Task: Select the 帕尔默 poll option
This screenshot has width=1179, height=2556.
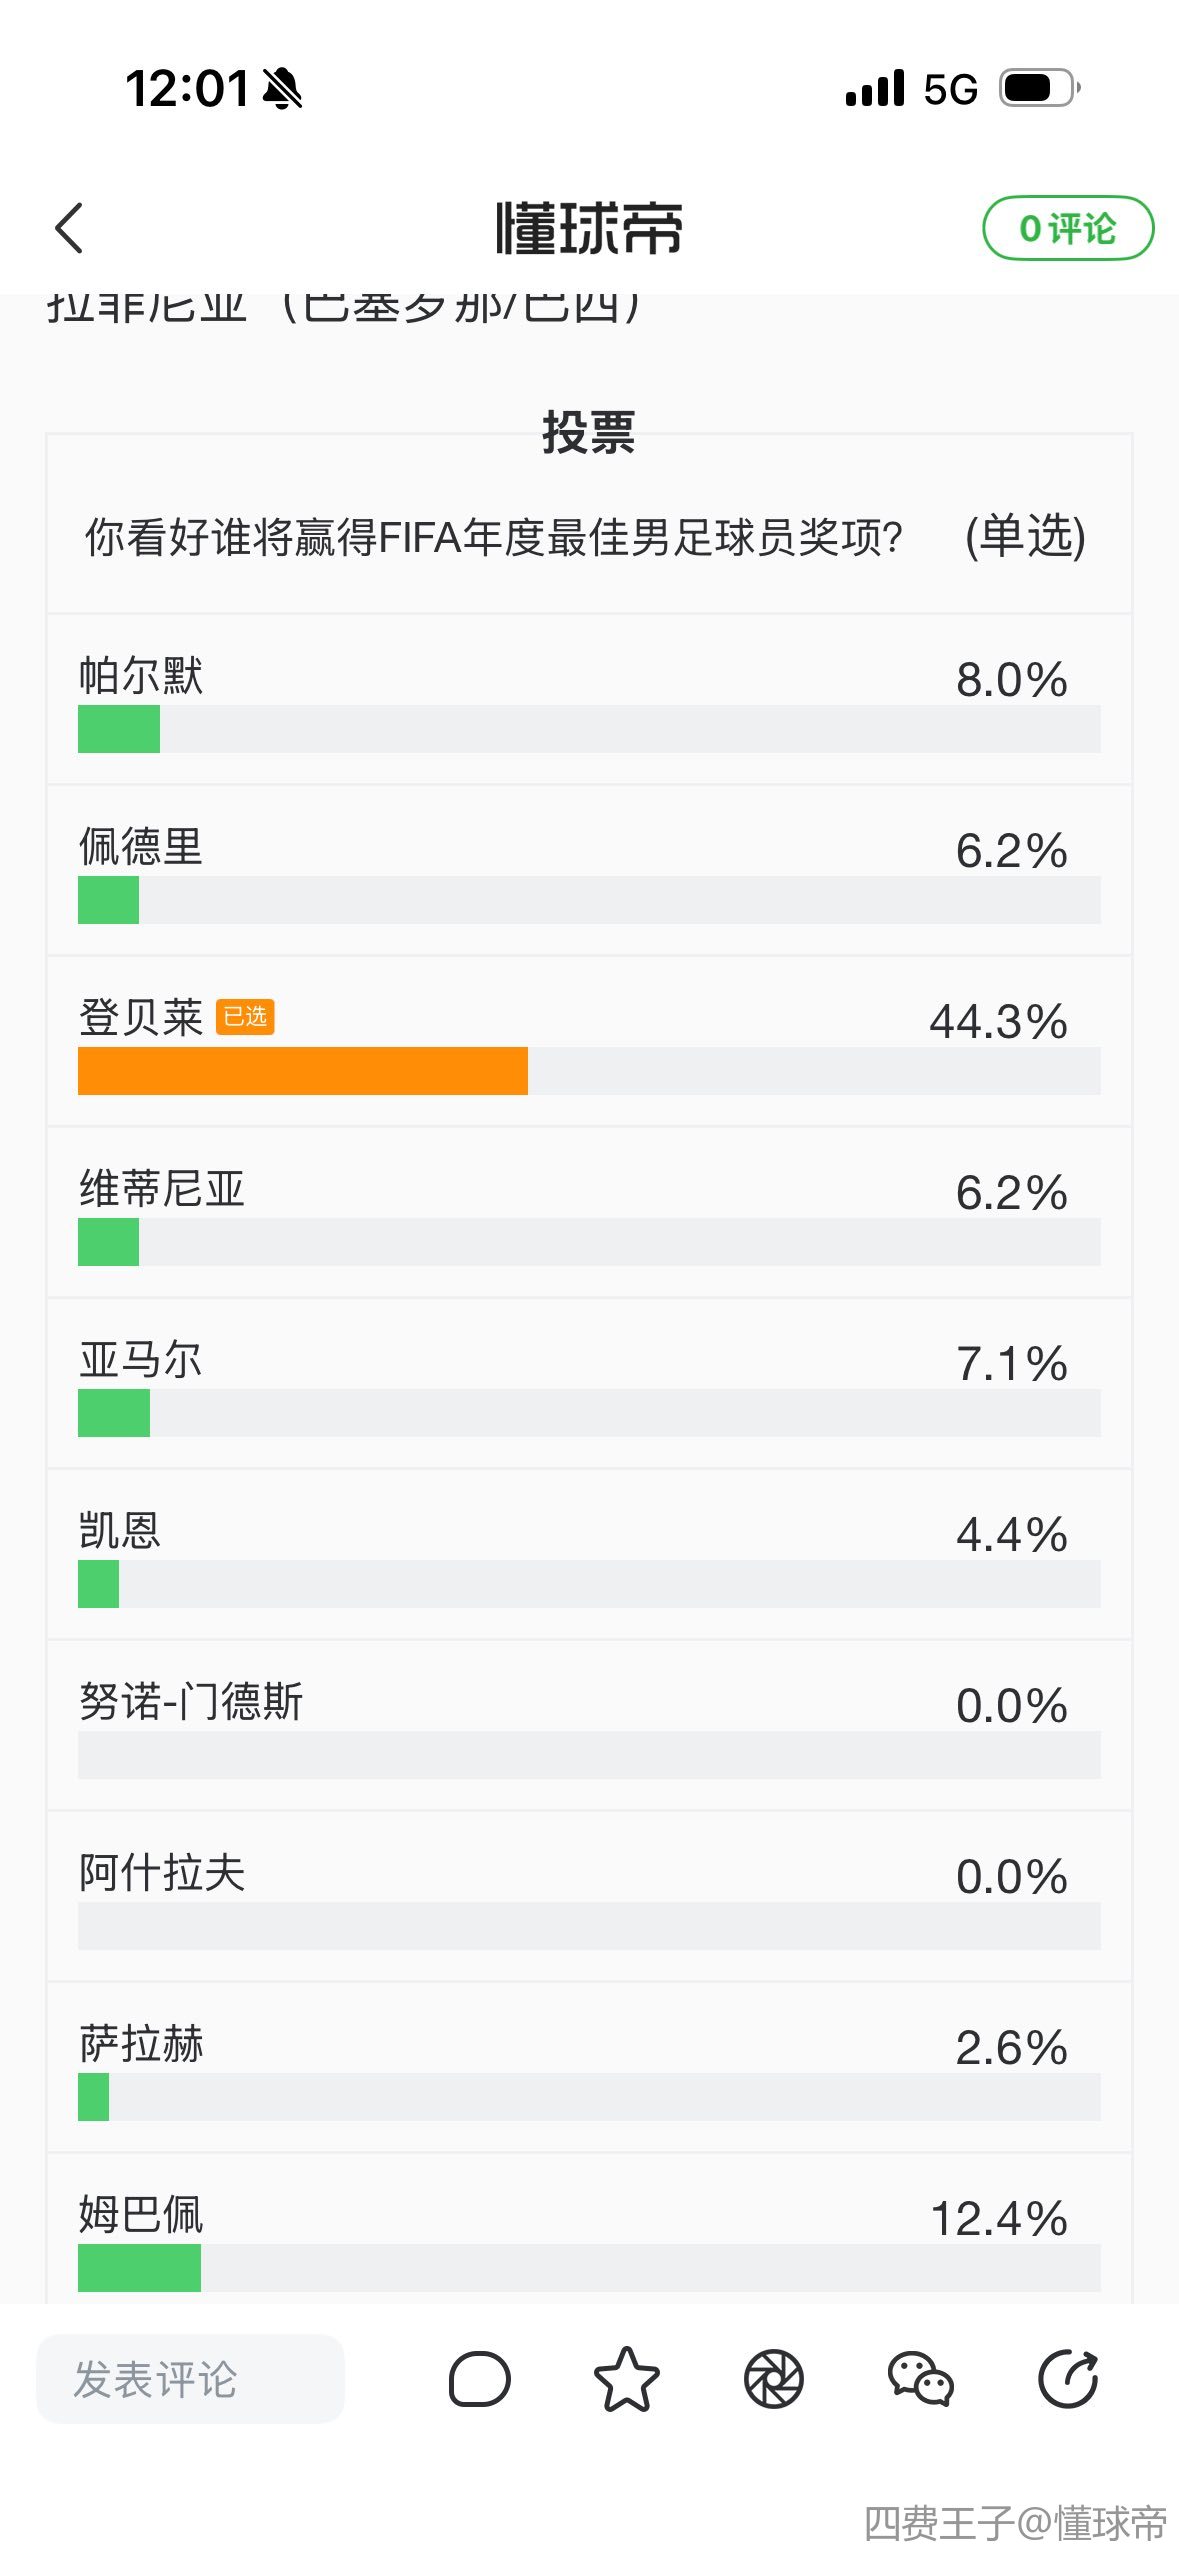Action: pos(588,700)
